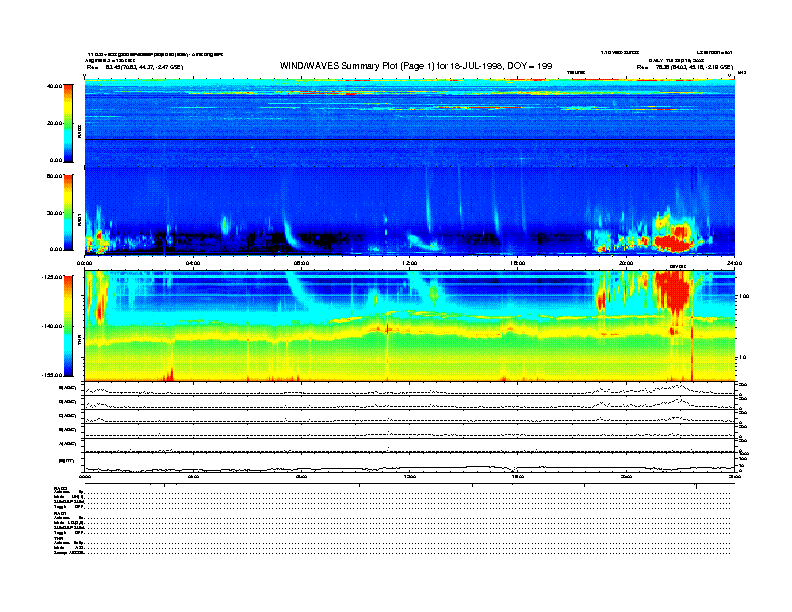Select the -125.00 label on TNR scale
The height and width of the screenshot is (612, 792).
52,277
